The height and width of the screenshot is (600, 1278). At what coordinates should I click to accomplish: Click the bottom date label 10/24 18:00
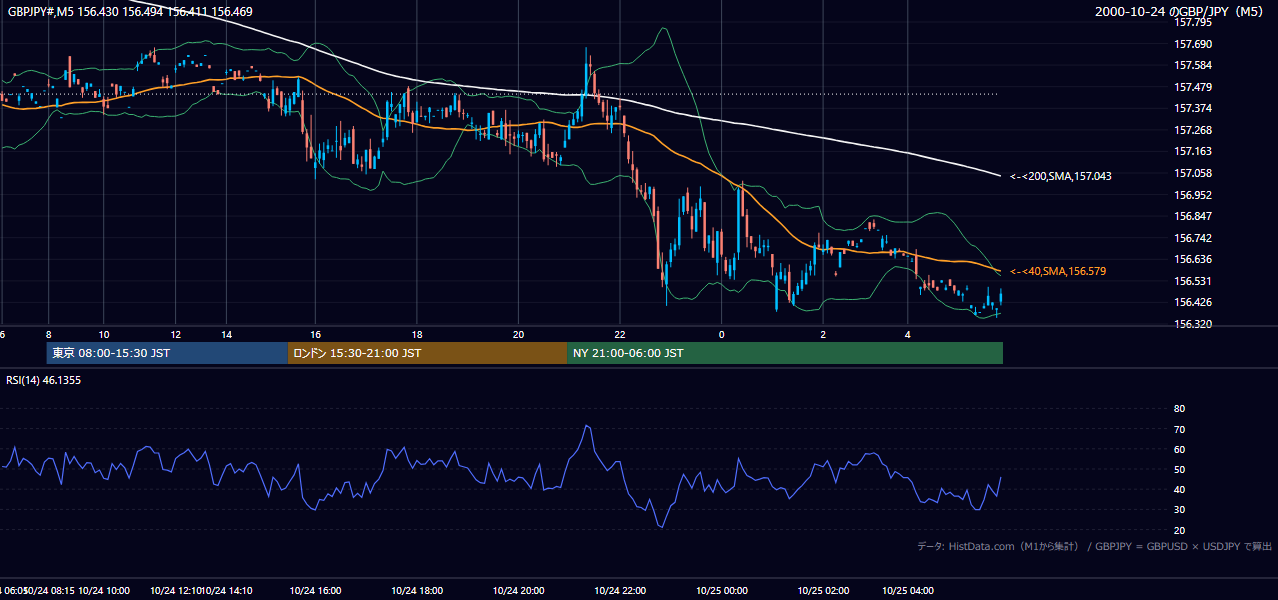click(x=417, y=590)
